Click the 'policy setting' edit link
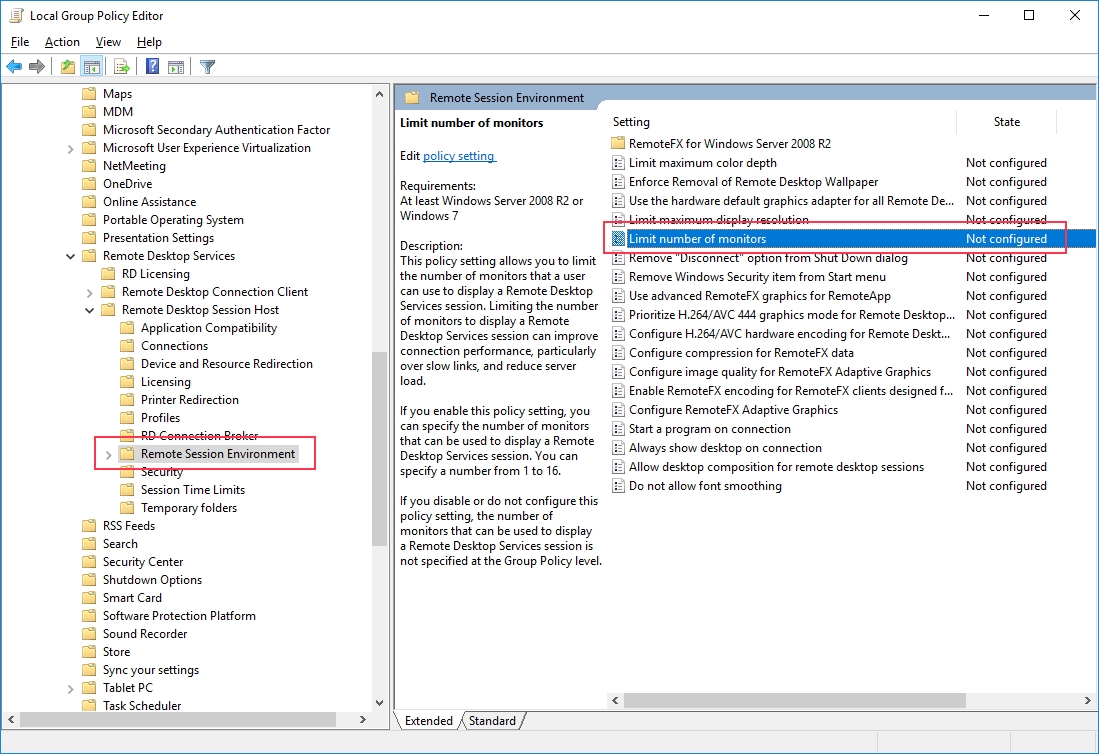Viewport: 1099px width, 754px height. (x=459, y=156)
